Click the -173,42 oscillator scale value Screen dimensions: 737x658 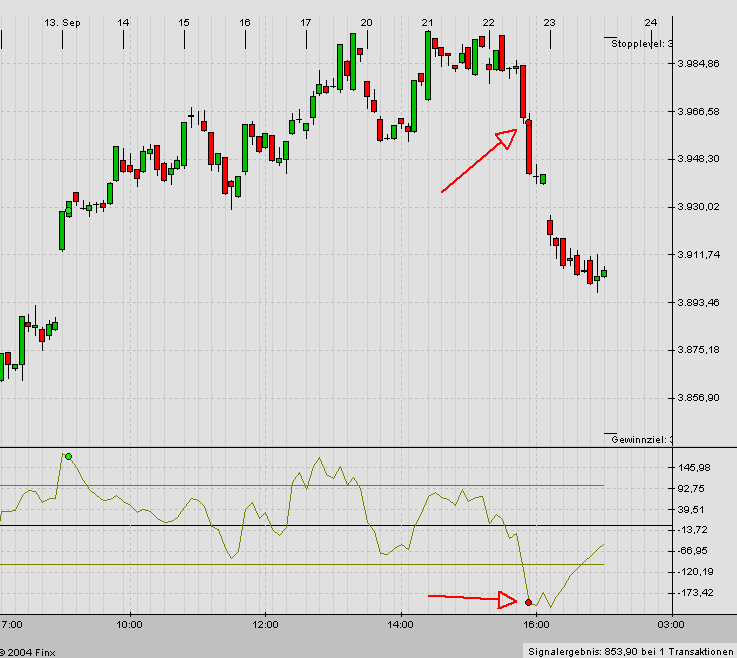[694, 593]
